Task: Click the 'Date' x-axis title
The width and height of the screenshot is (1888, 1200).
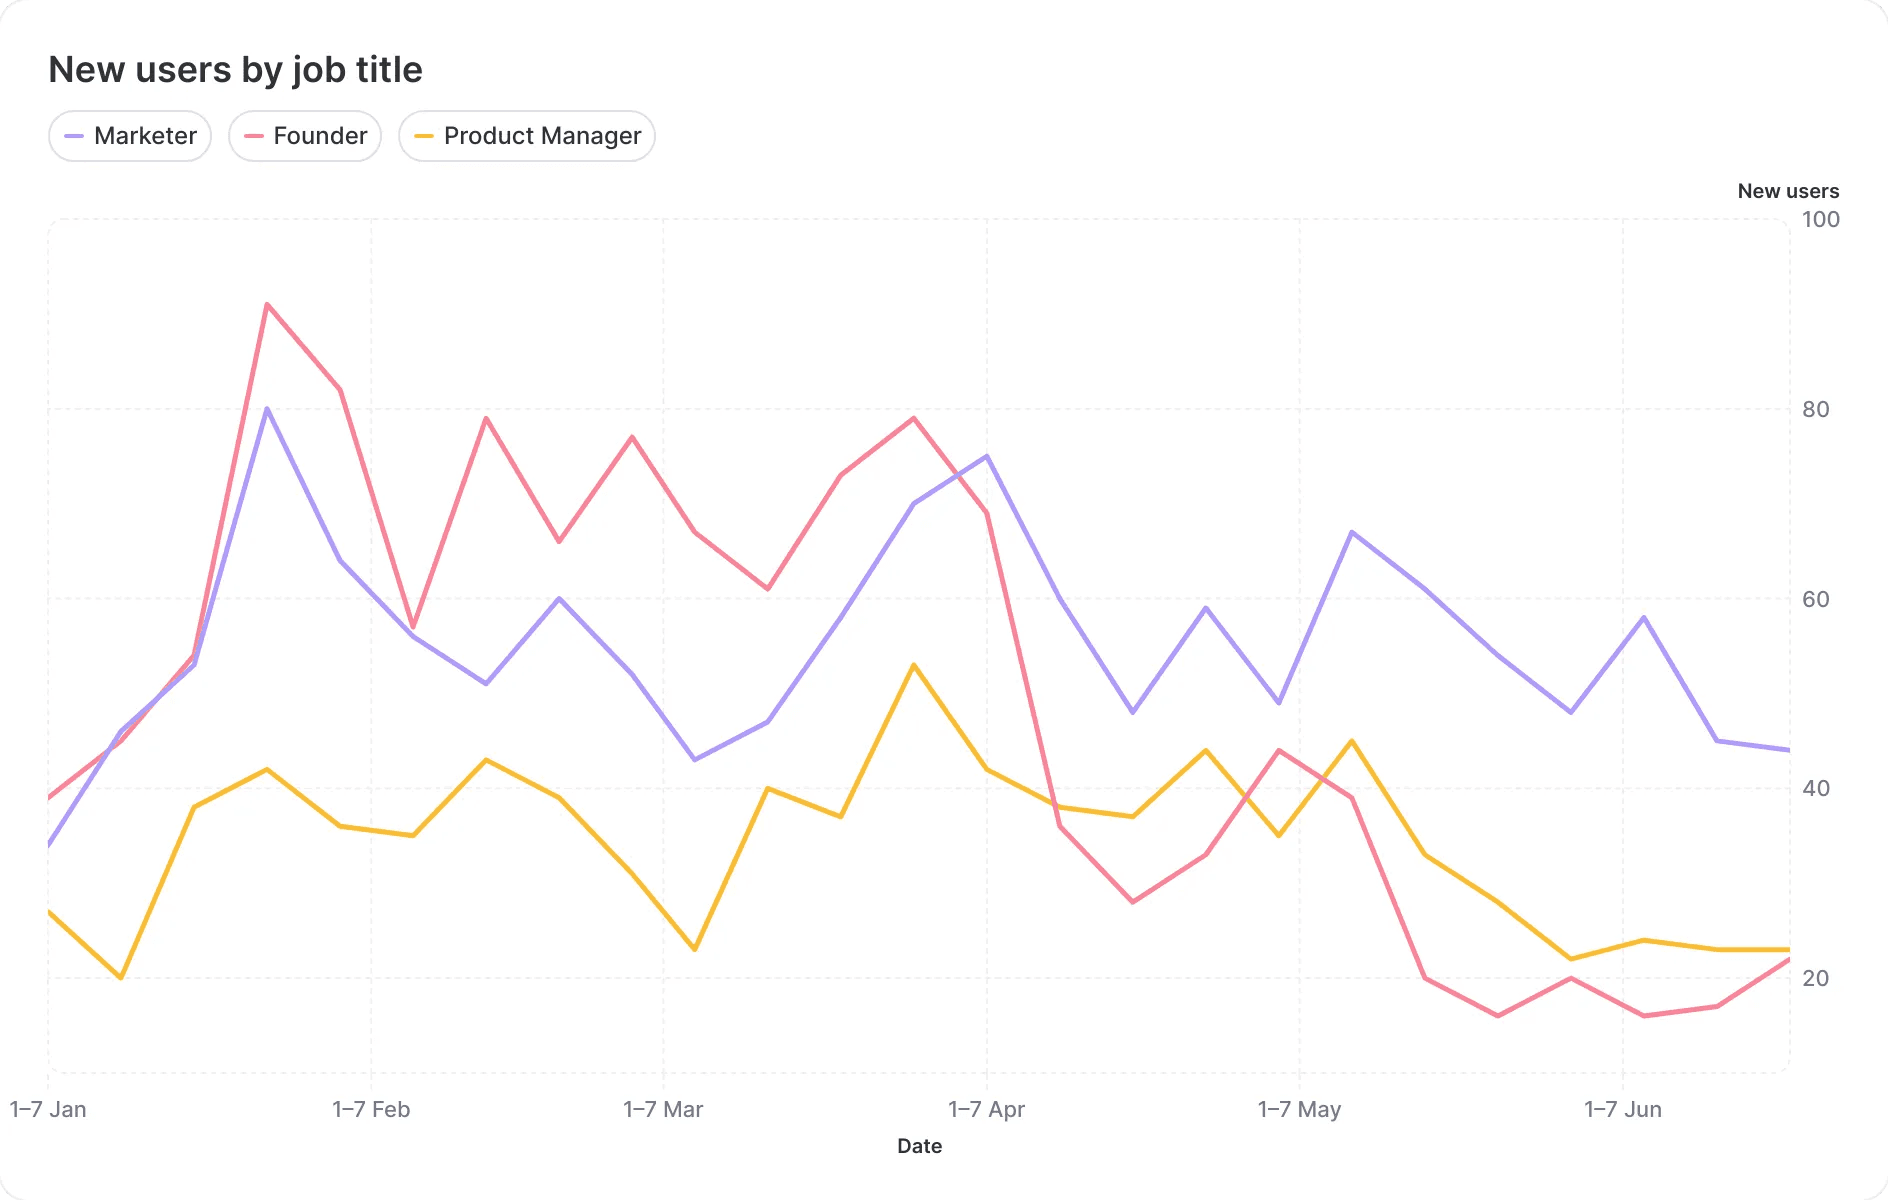Action: click(919, 1146)
